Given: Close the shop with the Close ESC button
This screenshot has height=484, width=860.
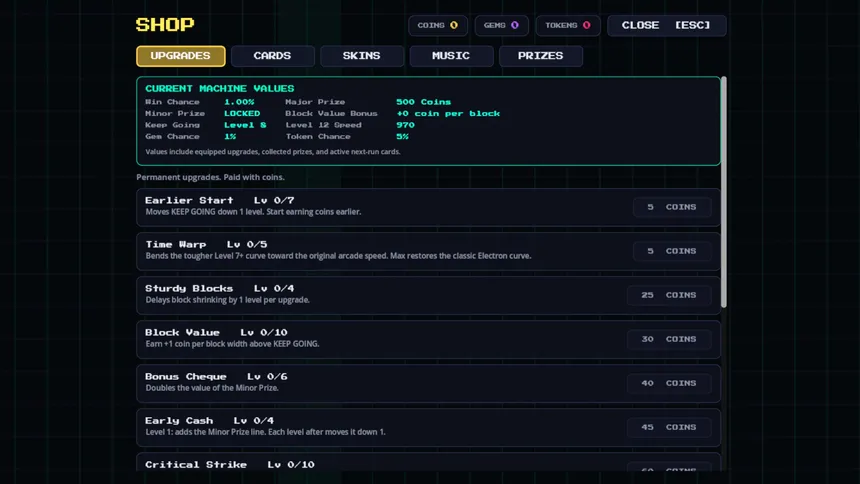Looking at the screenshot, I should pyautogui.click(x=666, y=25).
